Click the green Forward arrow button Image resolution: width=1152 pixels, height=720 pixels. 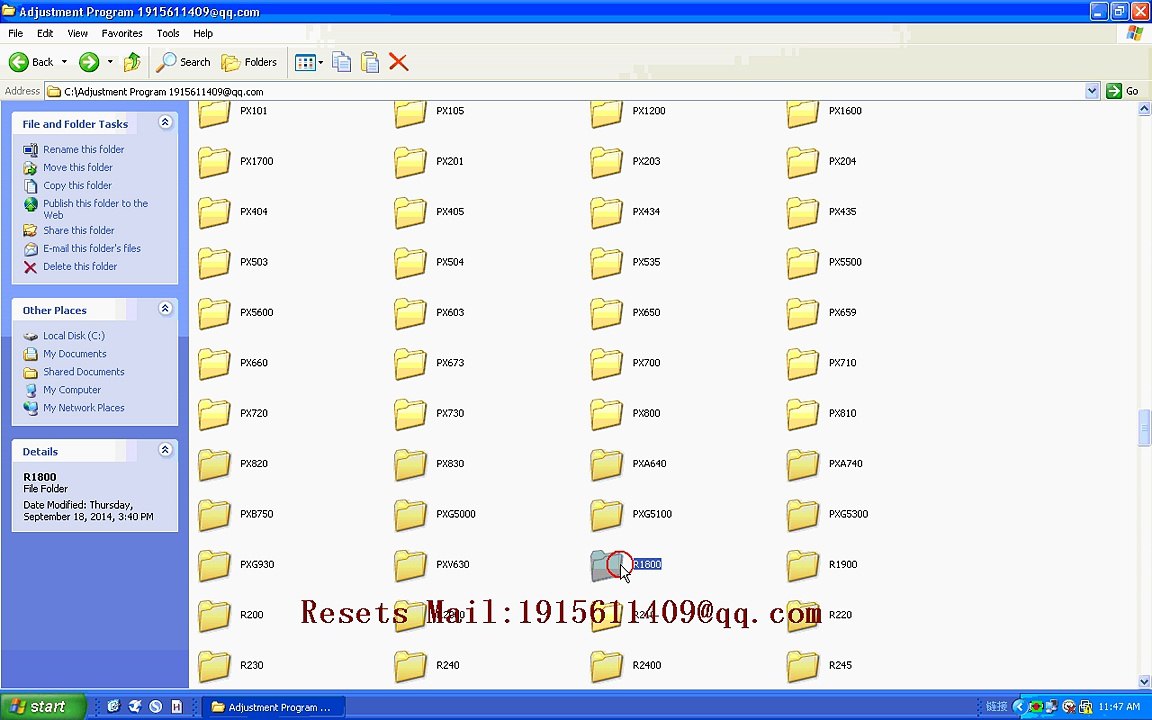click(x=89, y=62)
